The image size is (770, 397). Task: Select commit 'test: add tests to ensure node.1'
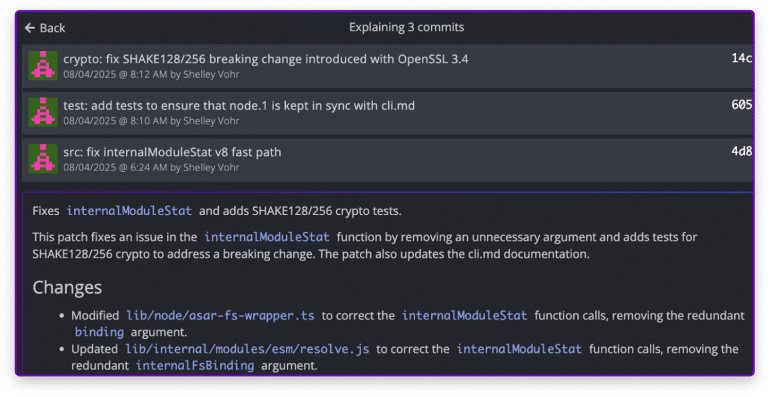click(387, 113)
